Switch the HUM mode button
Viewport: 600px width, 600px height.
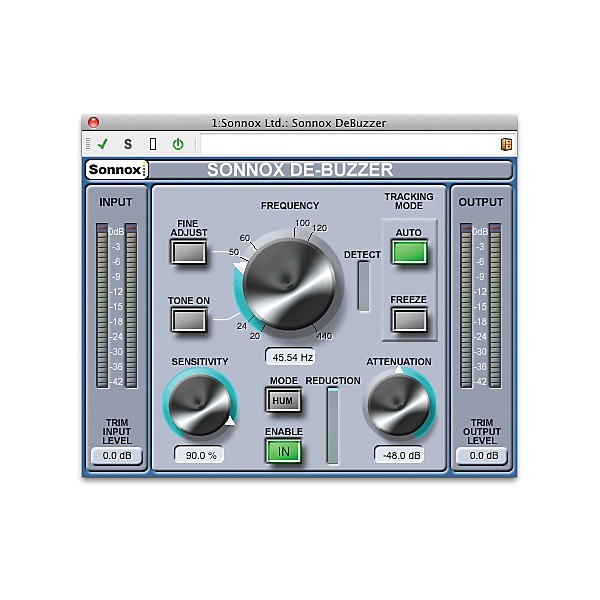[x=283, y=400]
